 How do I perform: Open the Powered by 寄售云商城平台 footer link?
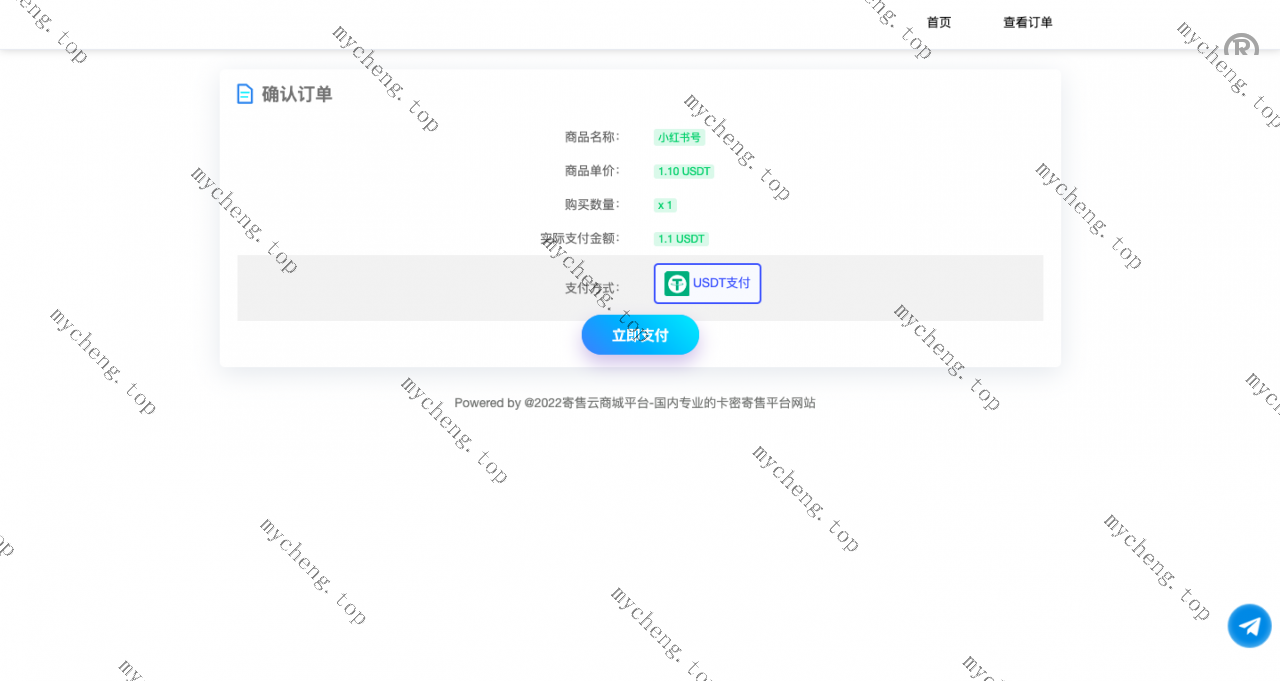point(635,403)
